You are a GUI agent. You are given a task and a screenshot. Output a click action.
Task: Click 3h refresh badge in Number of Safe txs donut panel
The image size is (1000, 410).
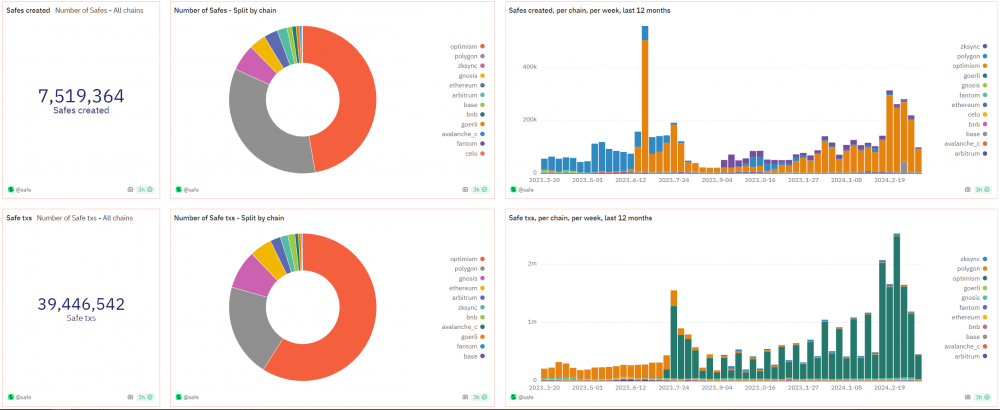[x=480, y=397]
